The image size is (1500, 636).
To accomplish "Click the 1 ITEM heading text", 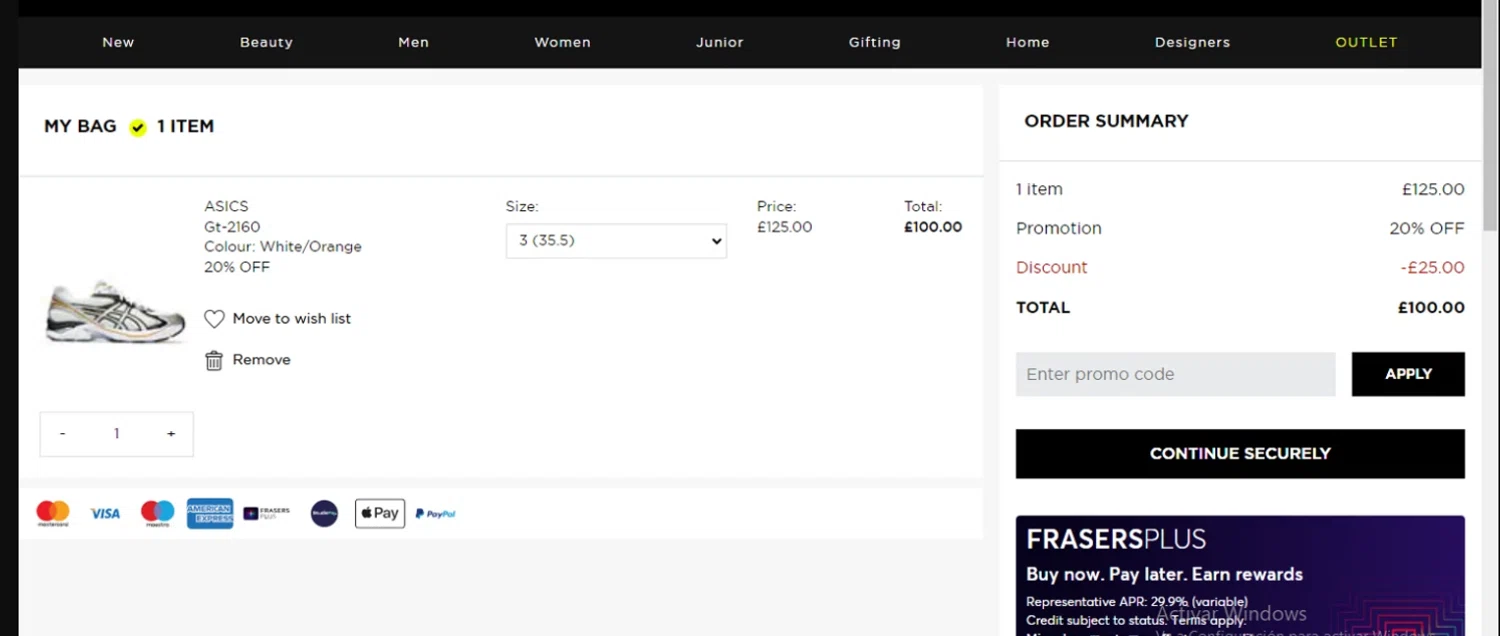I will coord(185,126).
